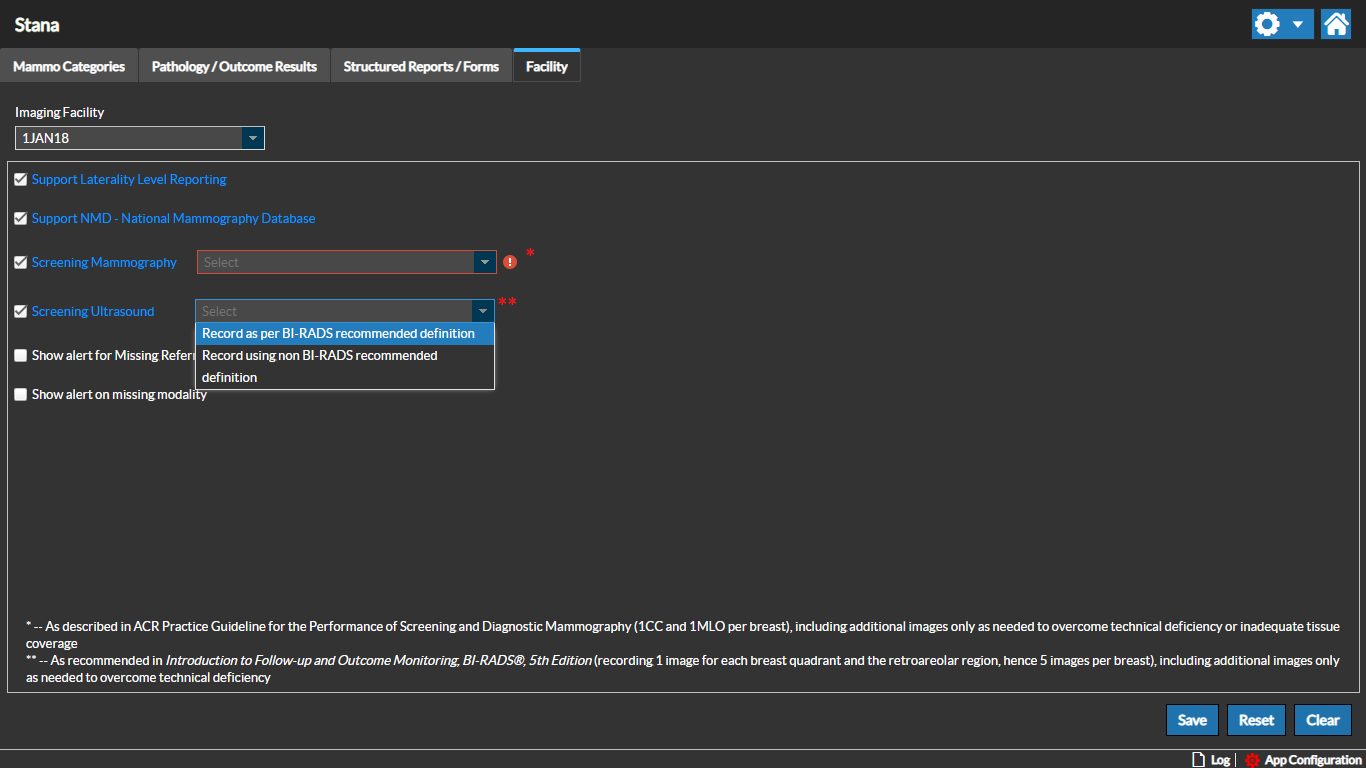Enable Show alert on missing modality
Viewport: 1366px width, 768px height.
pyautogui.click(x=21, y=395)
